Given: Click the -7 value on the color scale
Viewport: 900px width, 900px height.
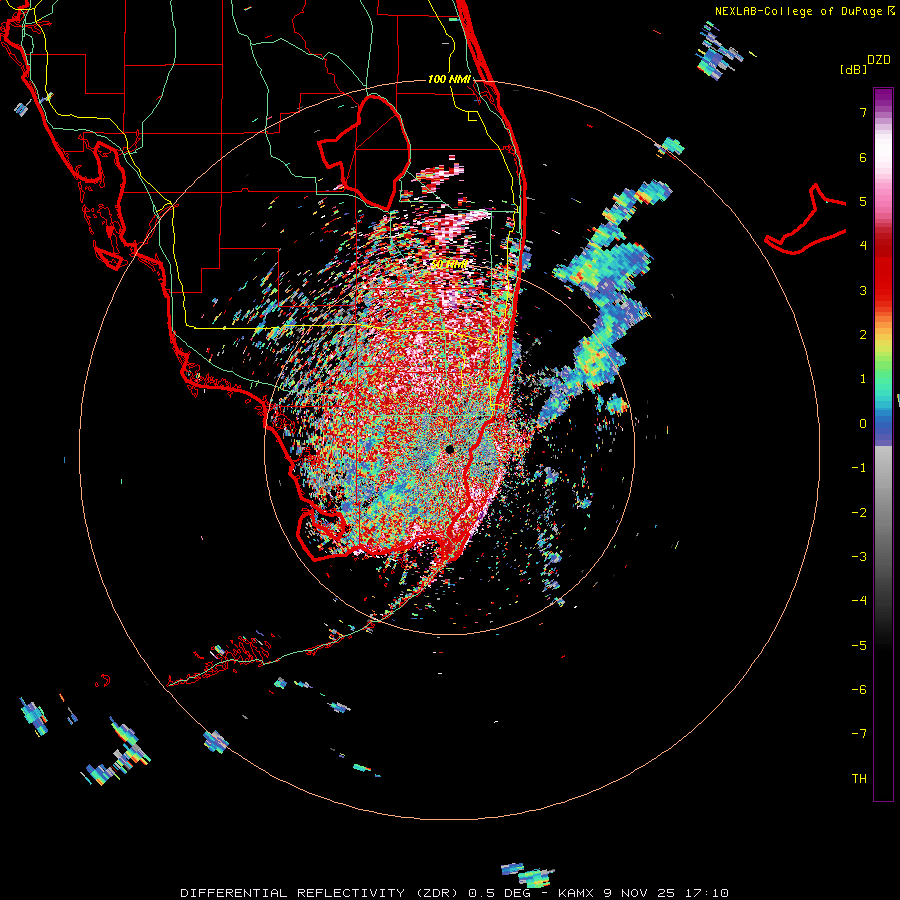Looking at the screenshot, I should (x=859, y=734).
